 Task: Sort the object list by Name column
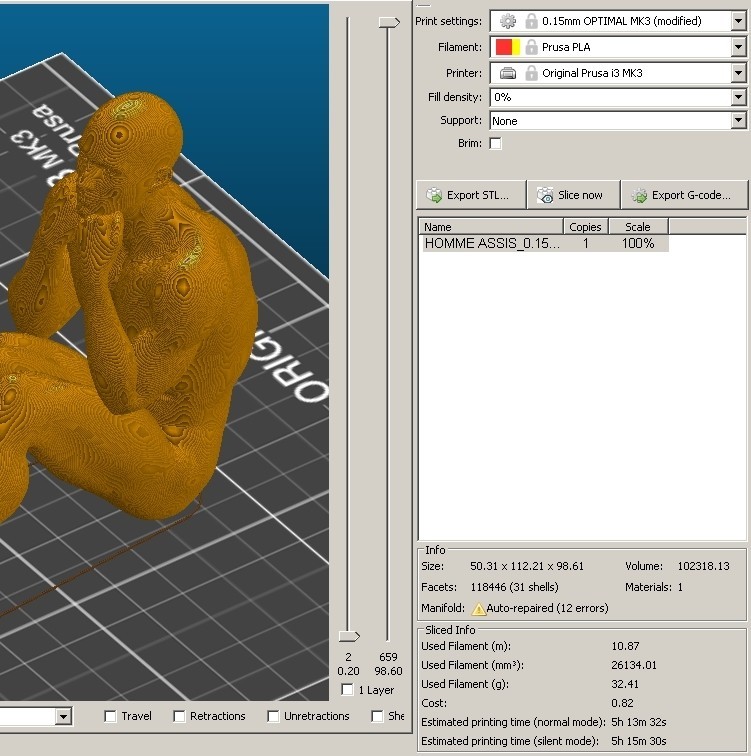(x=491, y=227)
